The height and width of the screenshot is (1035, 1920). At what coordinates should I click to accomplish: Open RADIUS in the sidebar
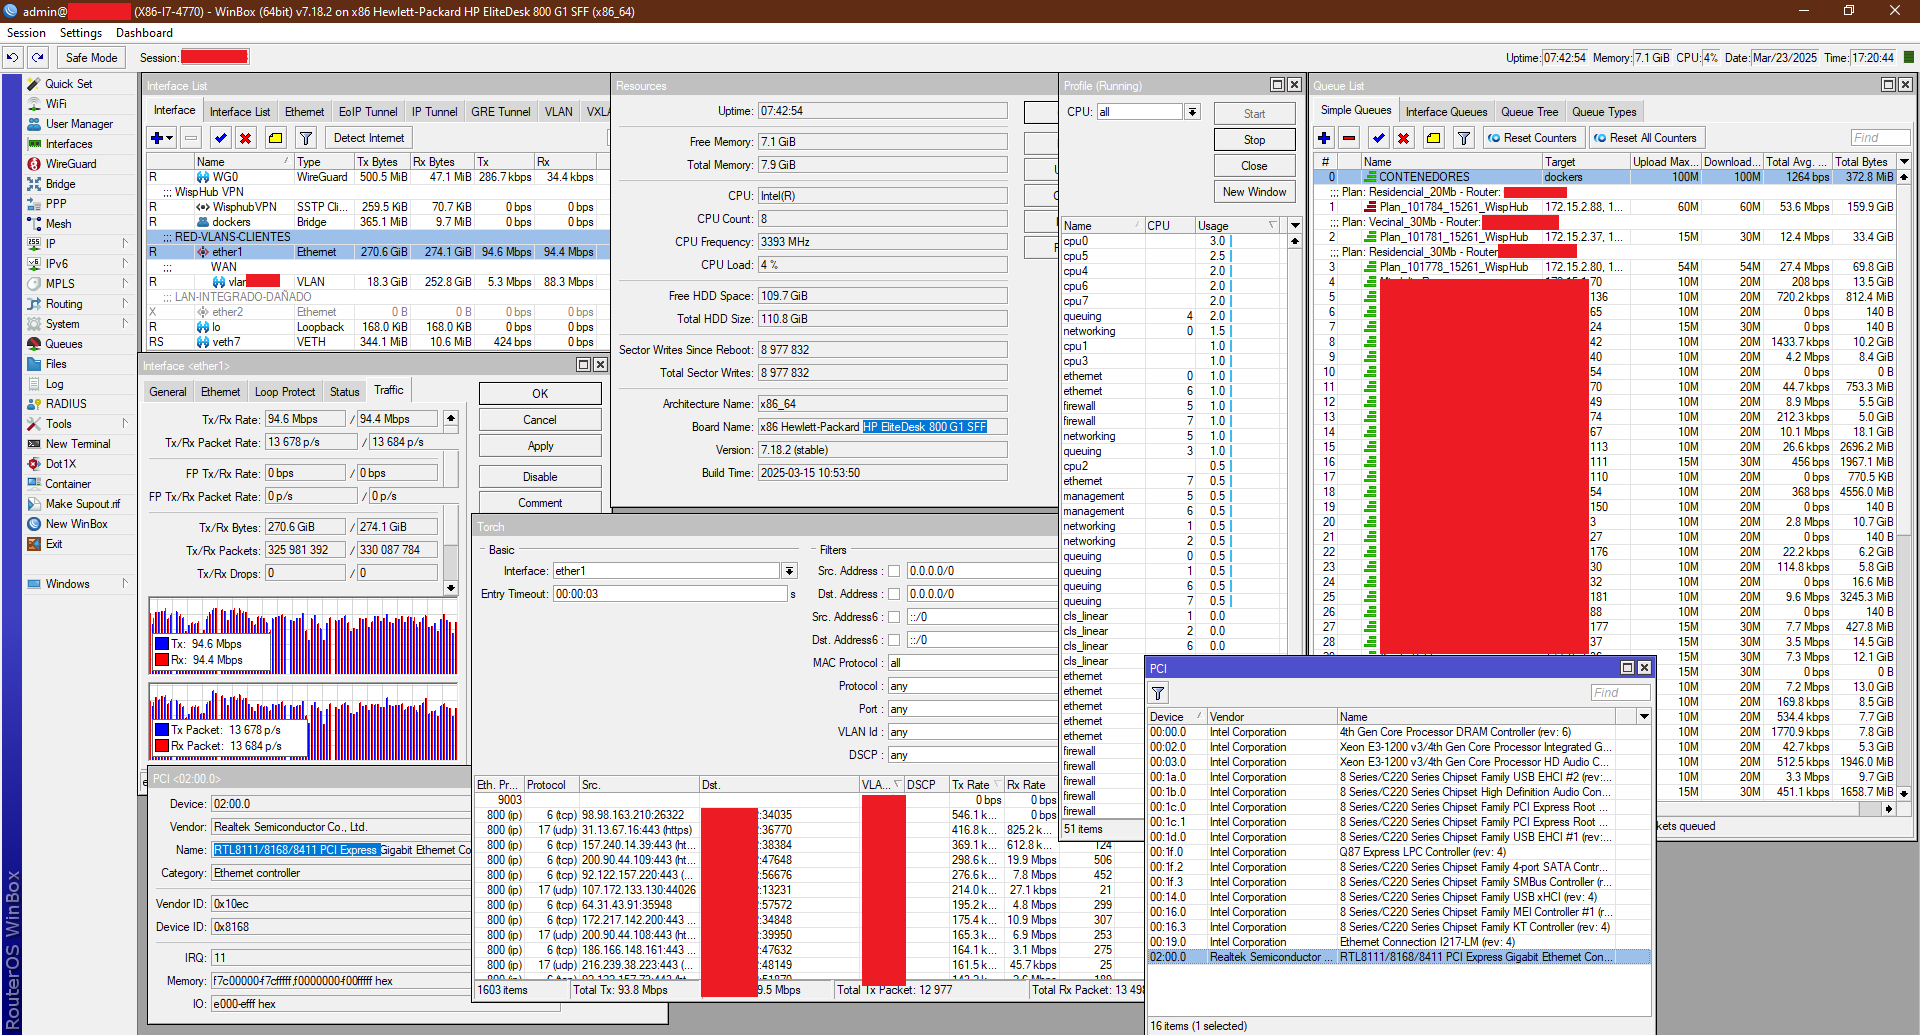(x=66, y=404)
